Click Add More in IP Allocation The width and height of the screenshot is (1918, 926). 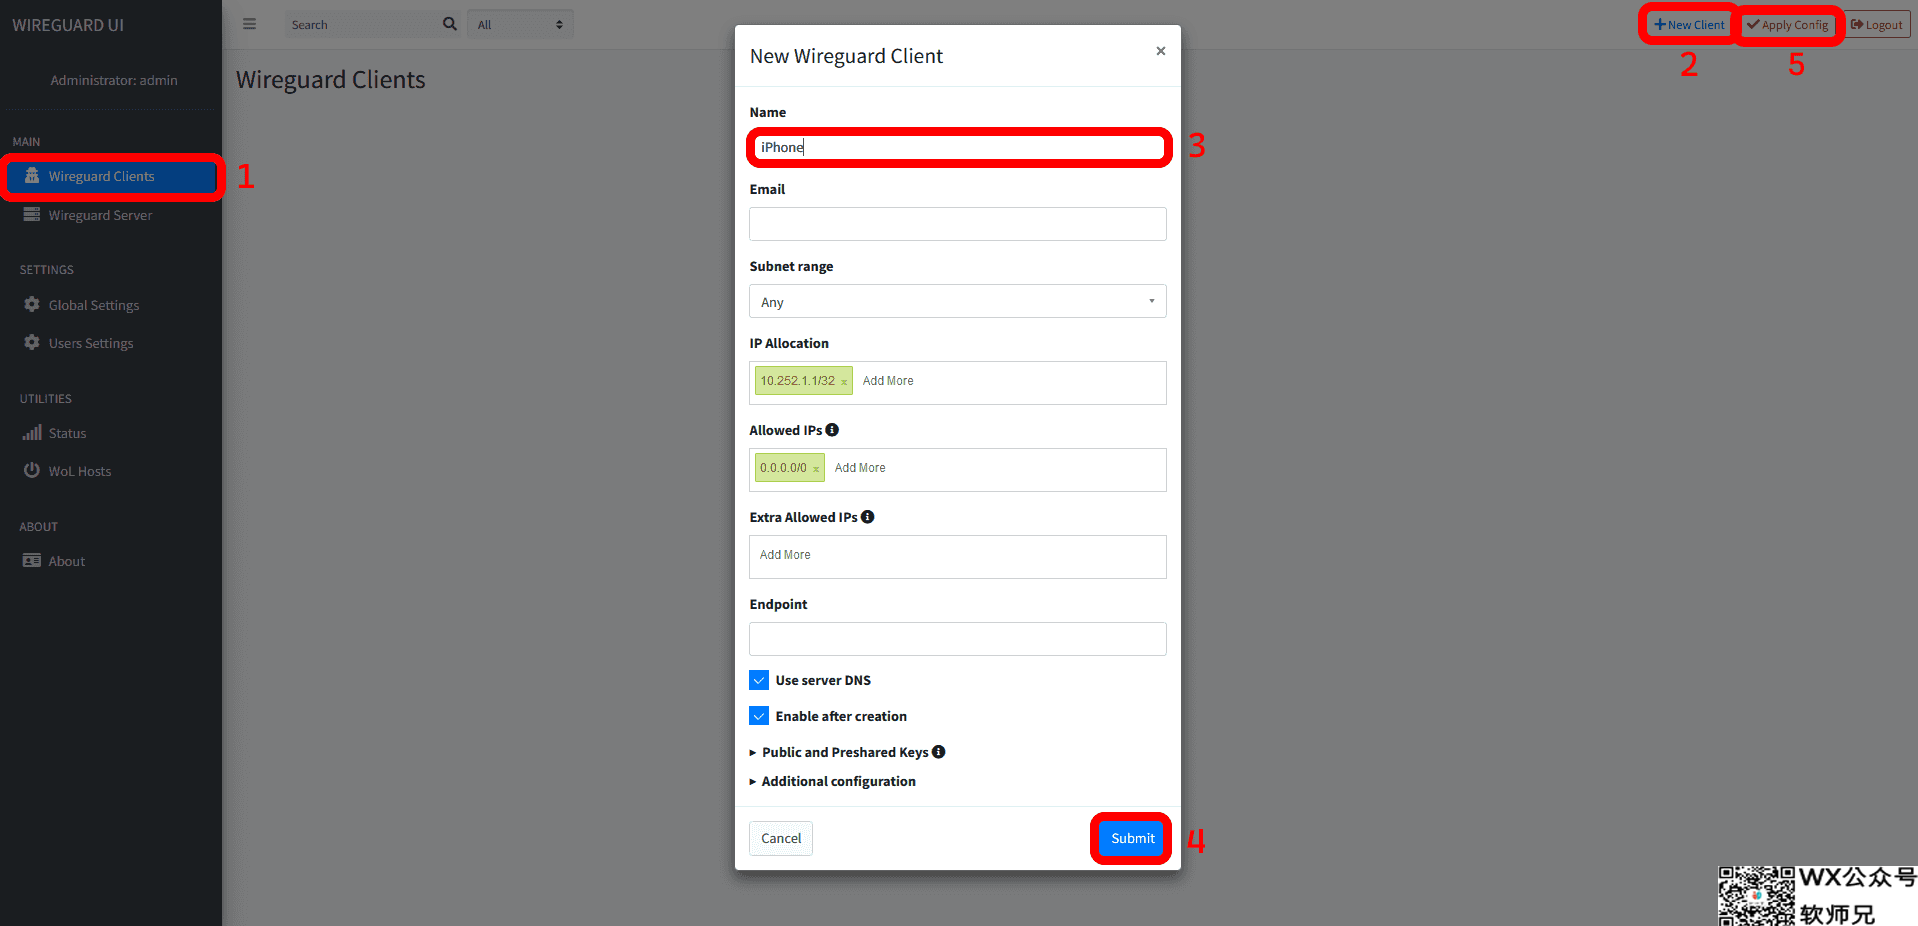[x=888, y=381]
